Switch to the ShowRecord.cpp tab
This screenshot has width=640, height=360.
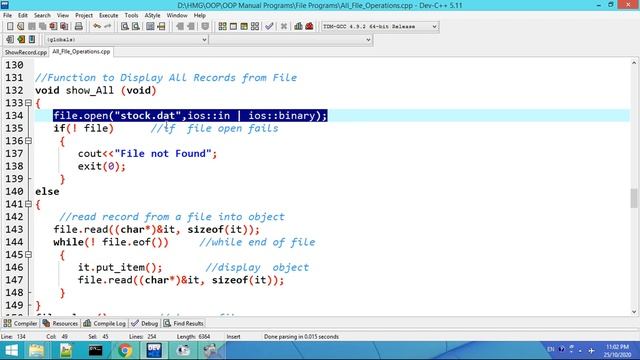click(x=26, y=53)
